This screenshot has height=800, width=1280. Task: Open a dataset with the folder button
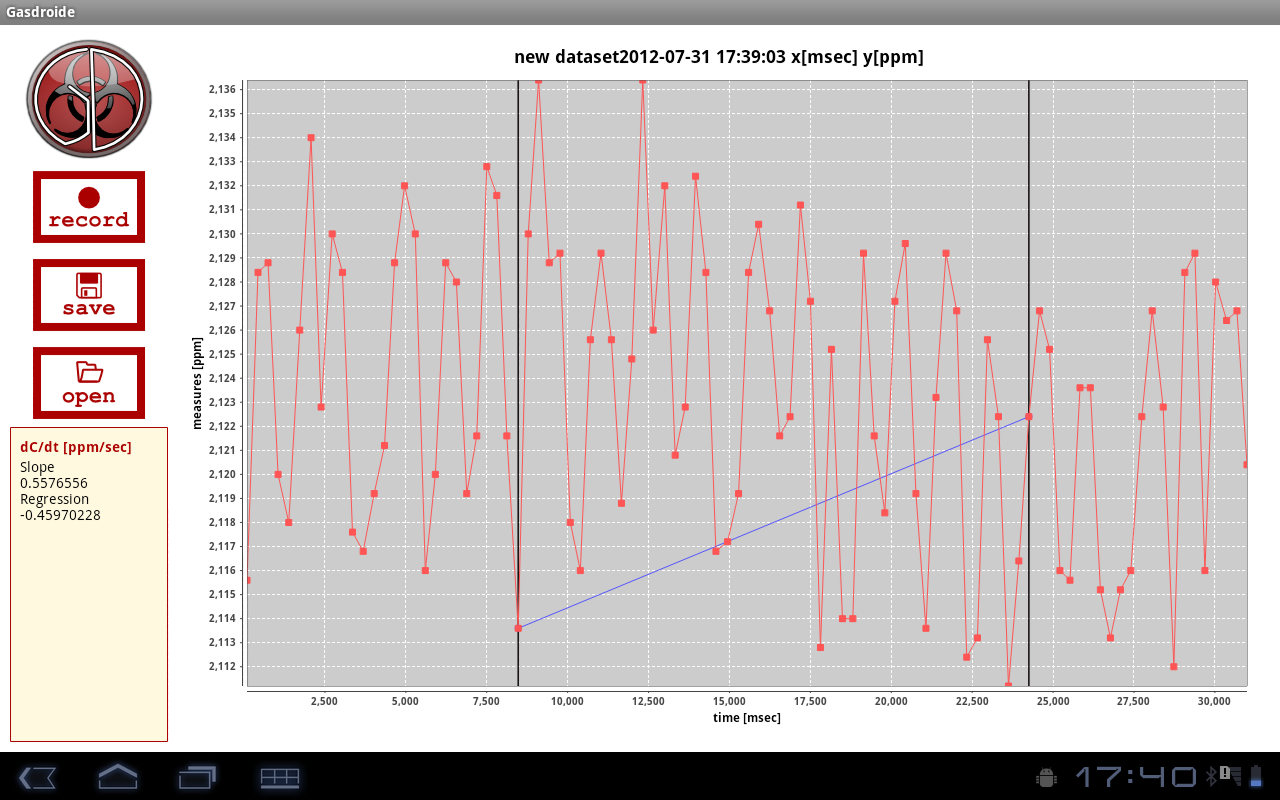point(89,383)
